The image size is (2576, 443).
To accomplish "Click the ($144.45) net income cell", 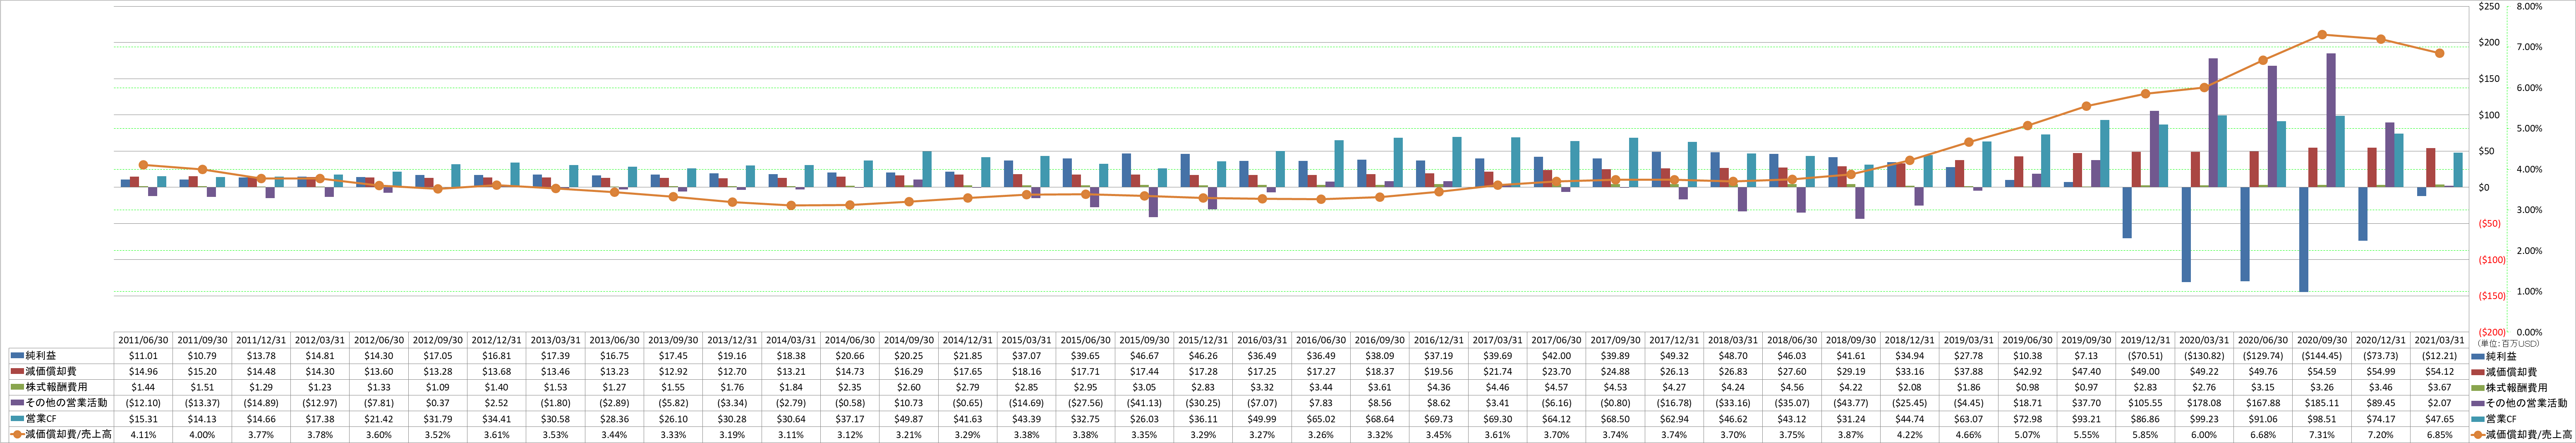I will pos(2322,356).
